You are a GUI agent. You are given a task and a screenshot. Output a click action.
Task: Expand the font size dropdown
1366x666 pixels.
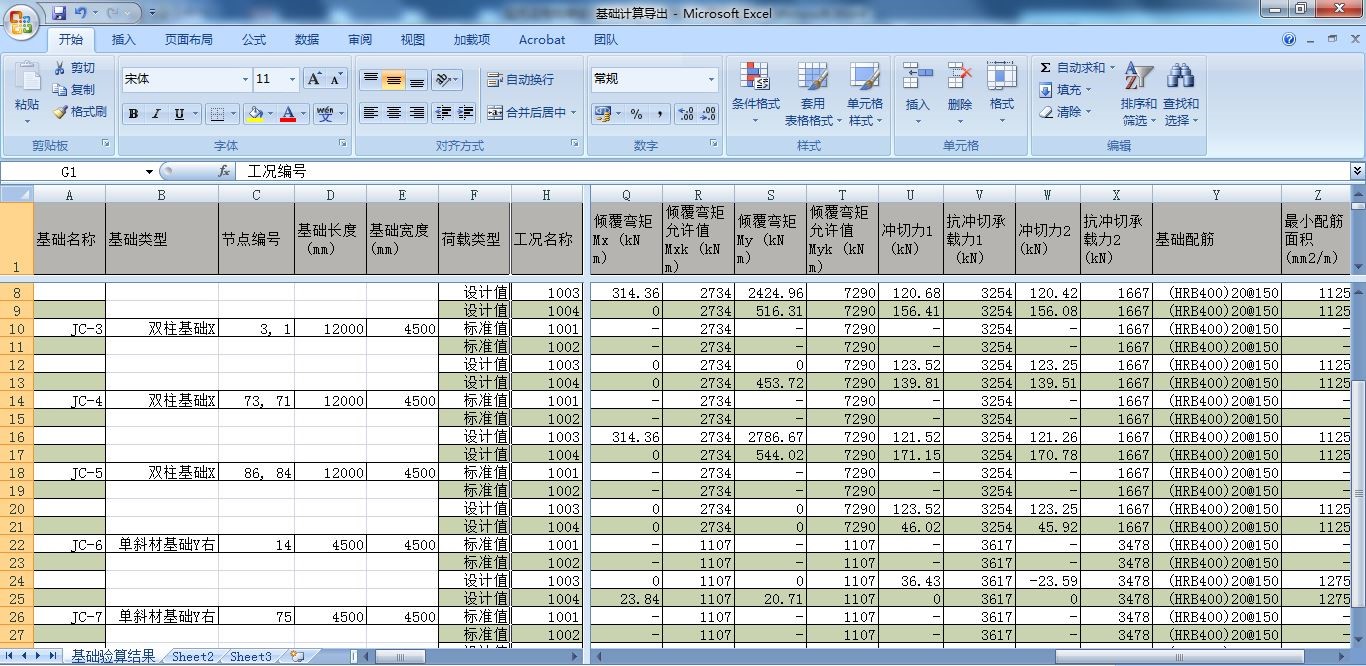click(292, 80)
